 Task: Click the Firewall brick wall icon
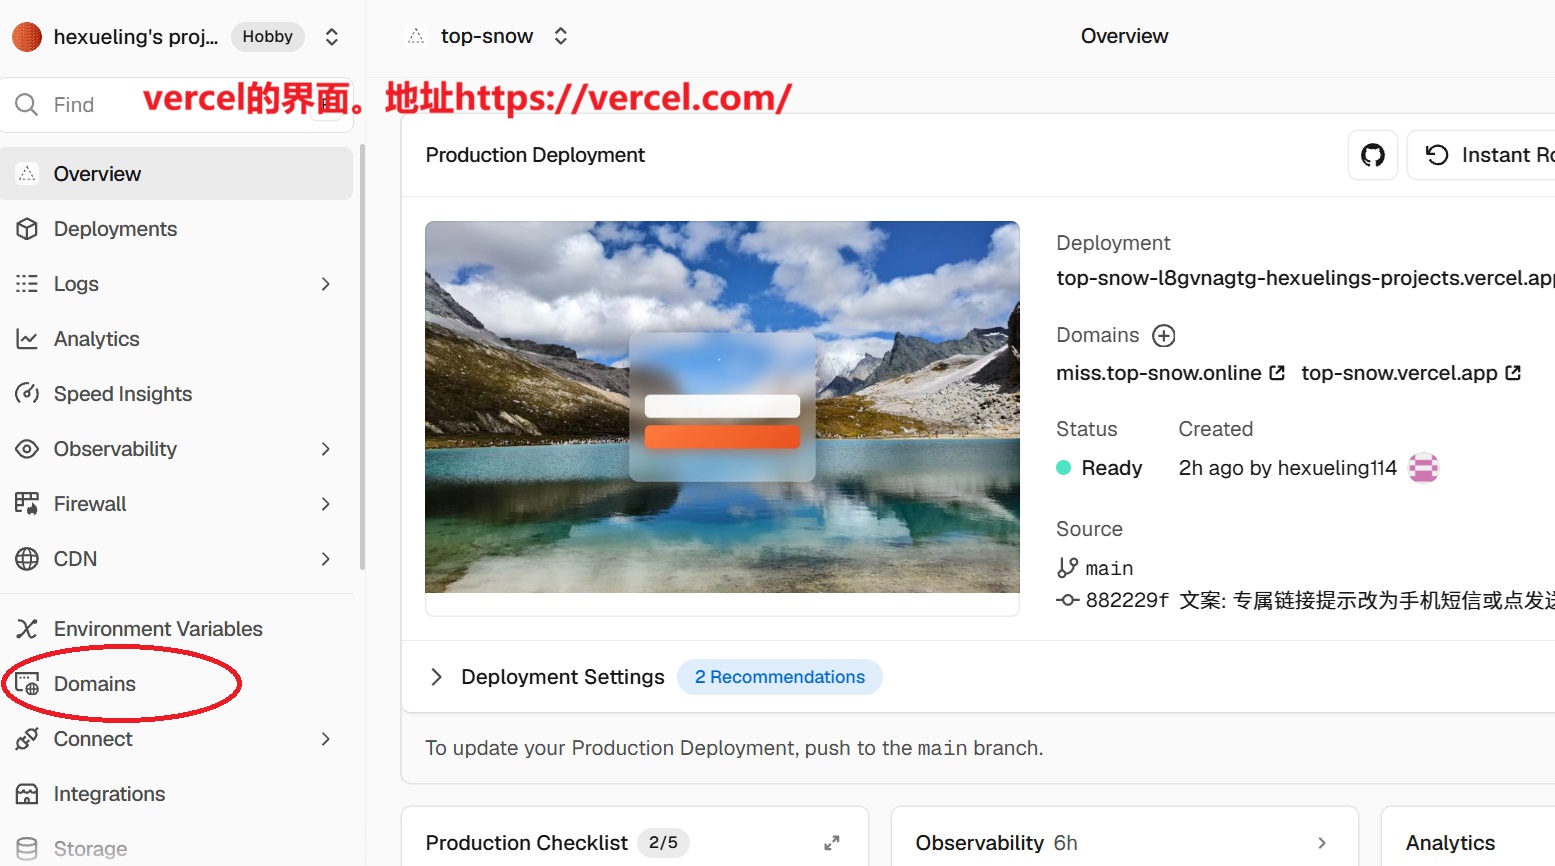tap(27, 503)
